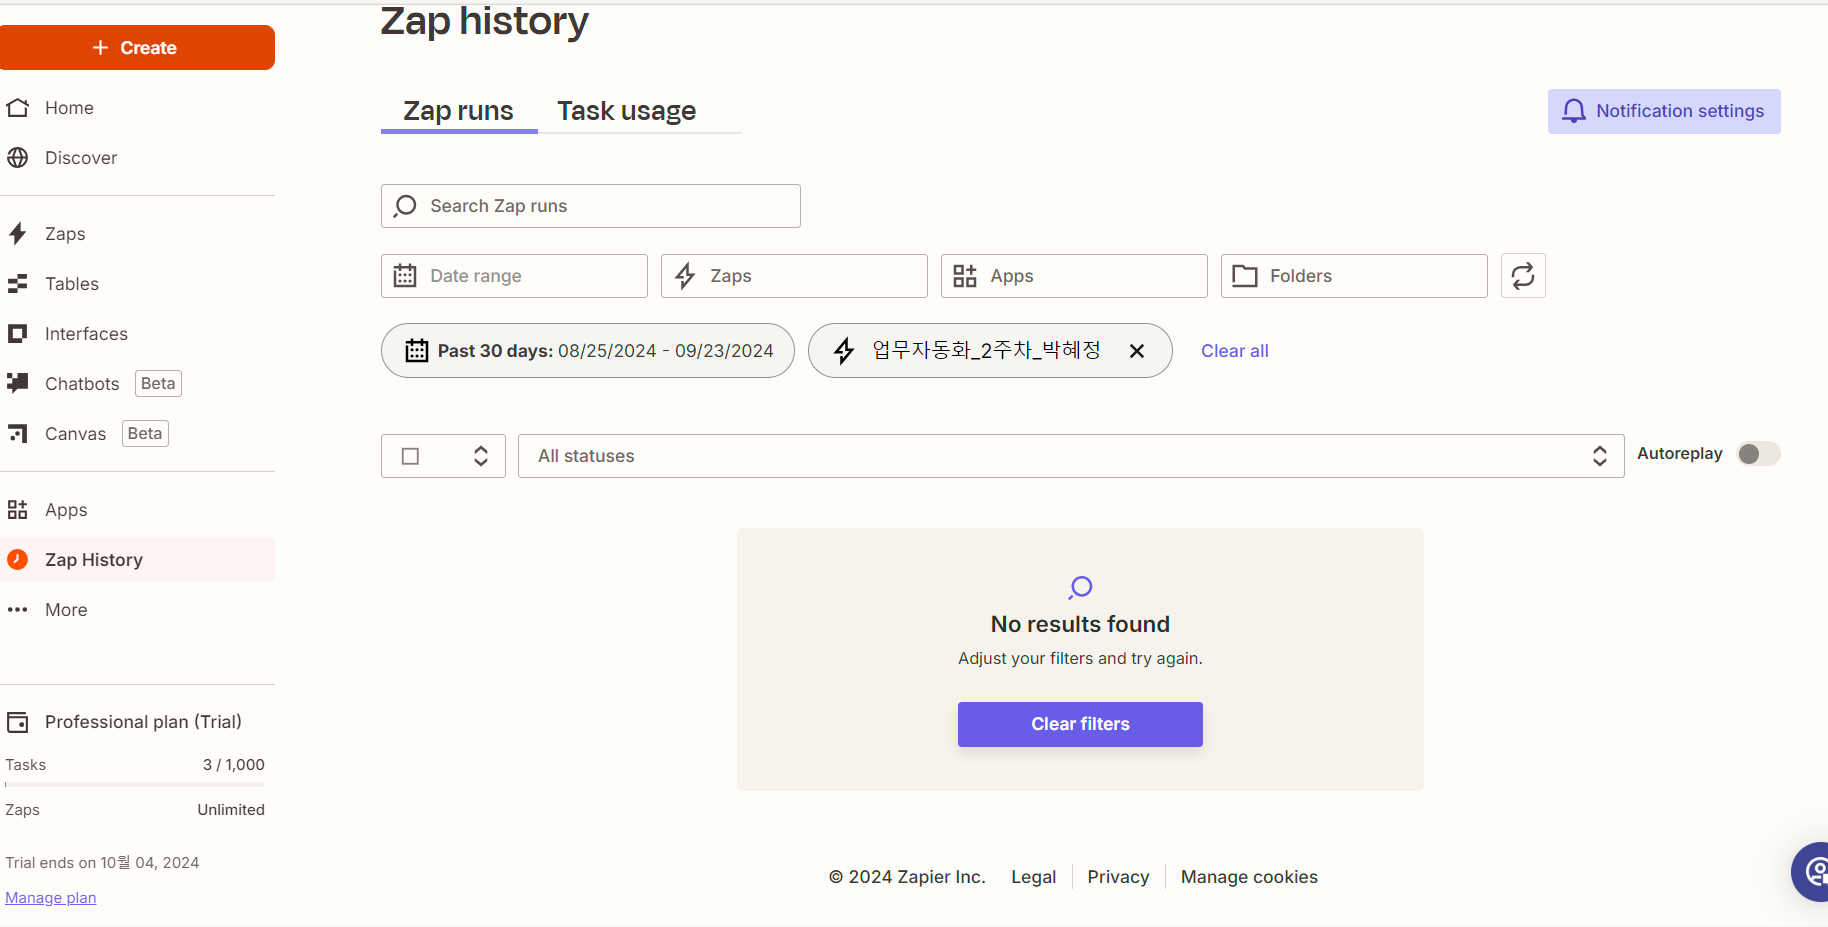Image resolution: width=1828 pixels, height=927 pixels.
Task: Open the Manage cookies link
Action: pyautogui.click(x=1249, y=877)
